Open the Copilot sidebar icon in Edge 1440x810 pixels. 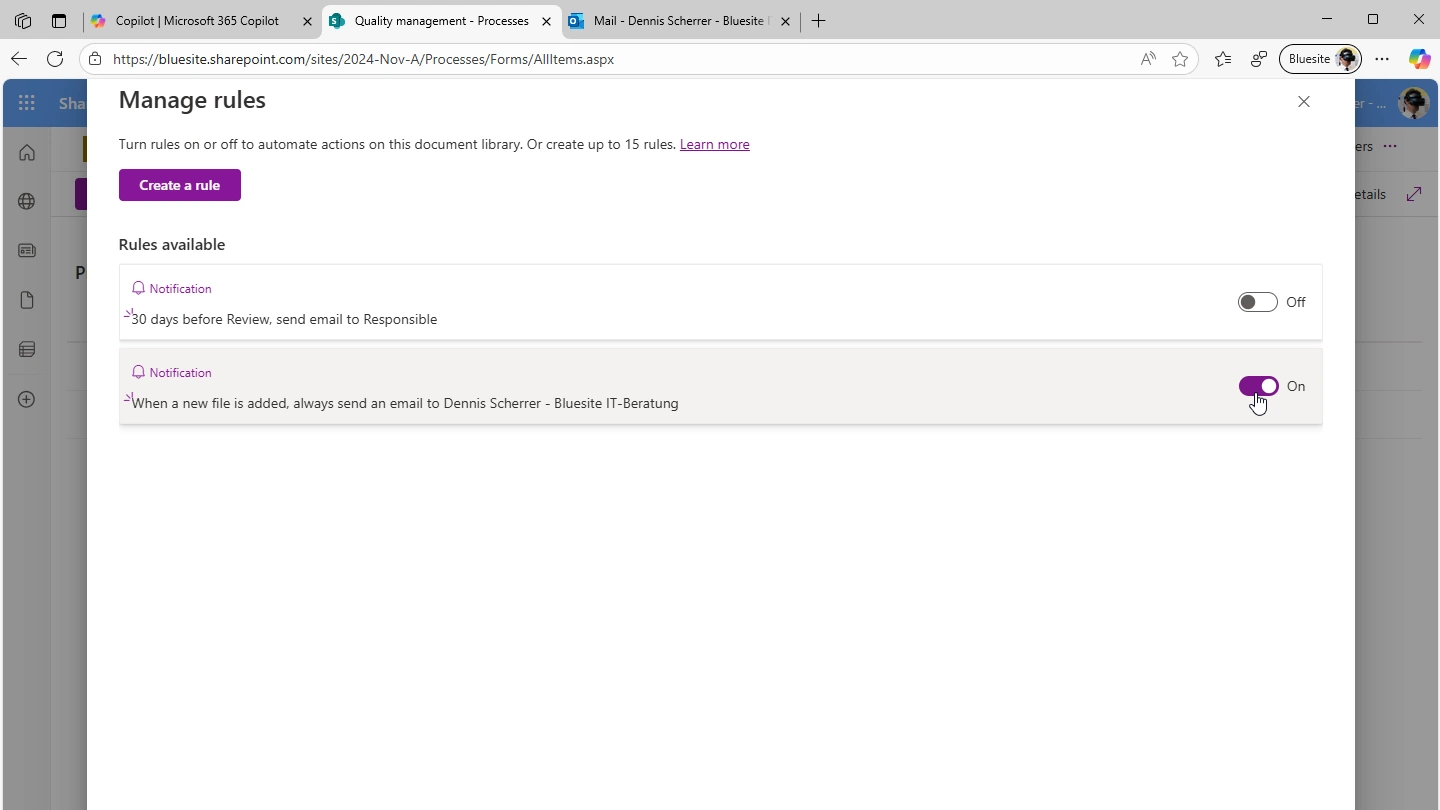(1419, 59)
